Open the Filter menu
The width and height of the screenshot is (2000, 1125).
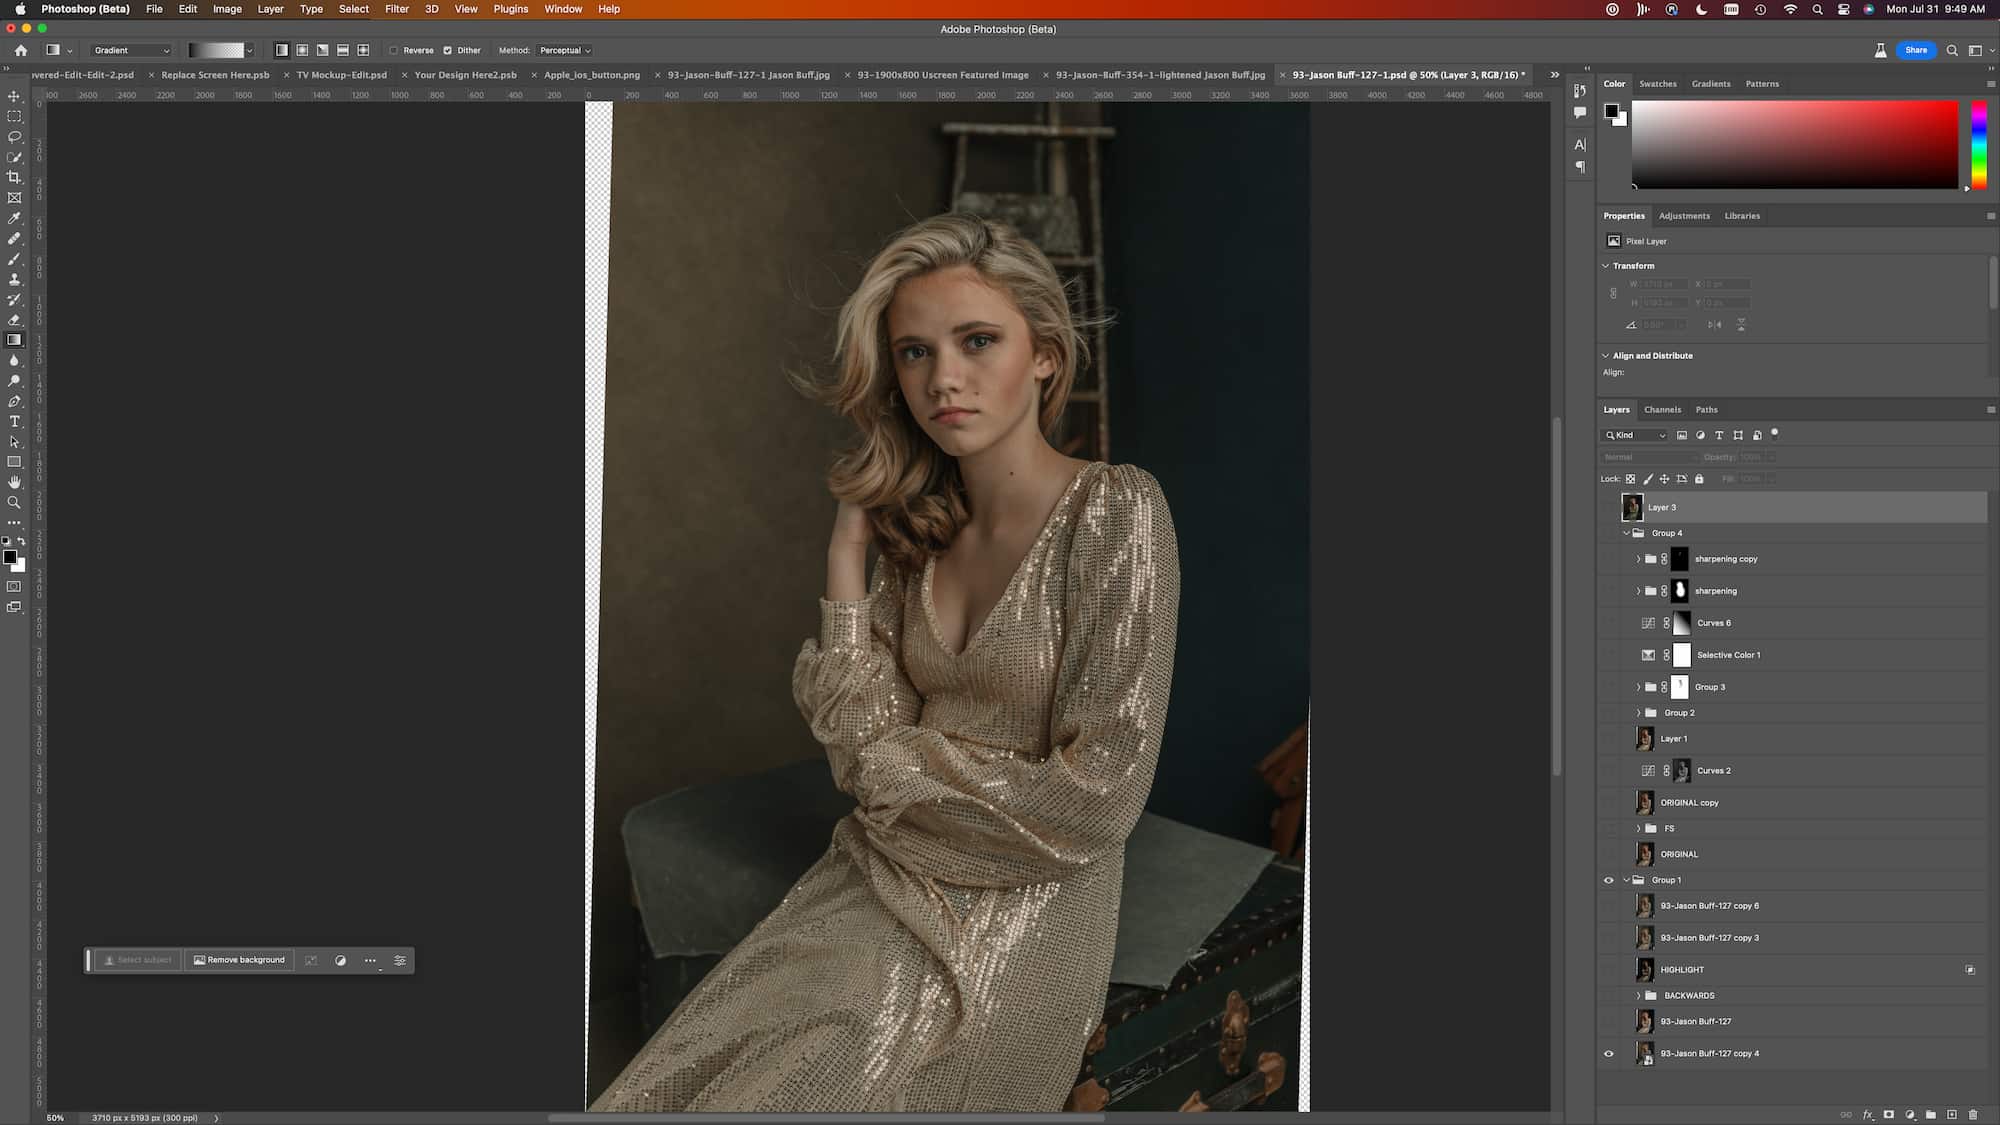(396, 9)
